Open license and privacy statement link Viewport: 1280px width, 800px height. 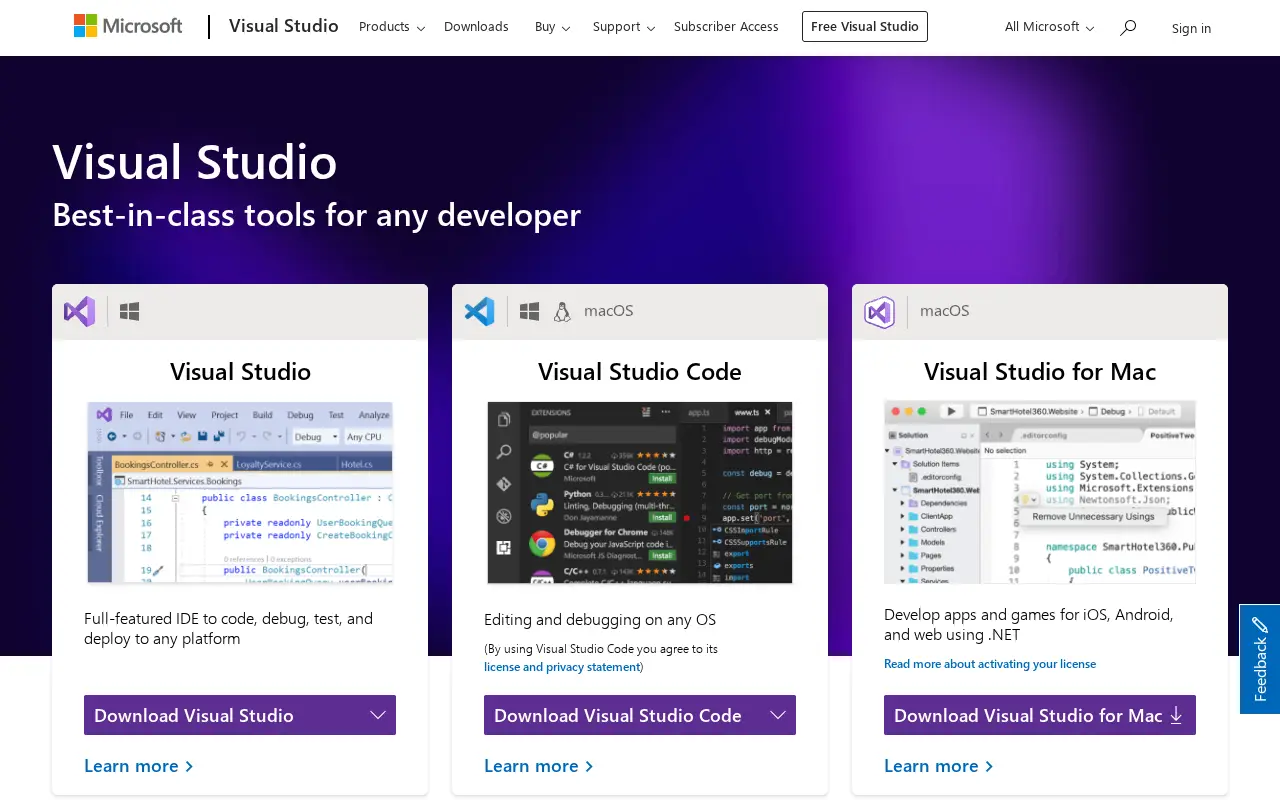(x=562, y=667)
